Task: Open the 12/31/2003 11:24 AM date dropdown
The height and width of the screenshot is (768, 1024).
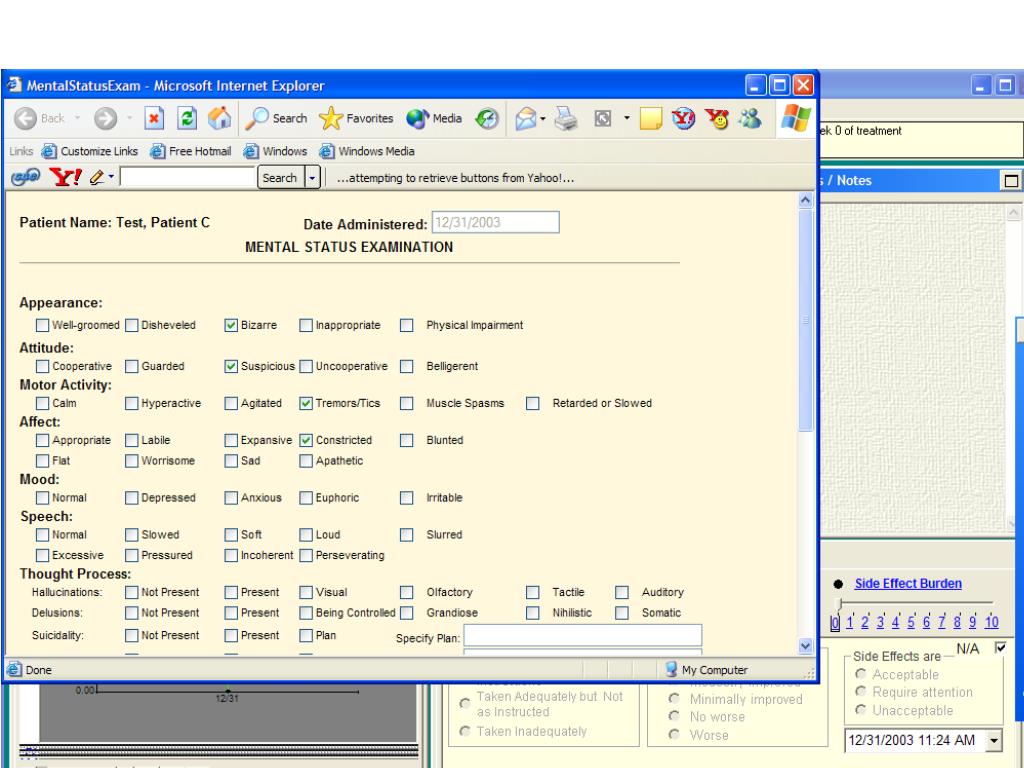Action: coord(994,740)
